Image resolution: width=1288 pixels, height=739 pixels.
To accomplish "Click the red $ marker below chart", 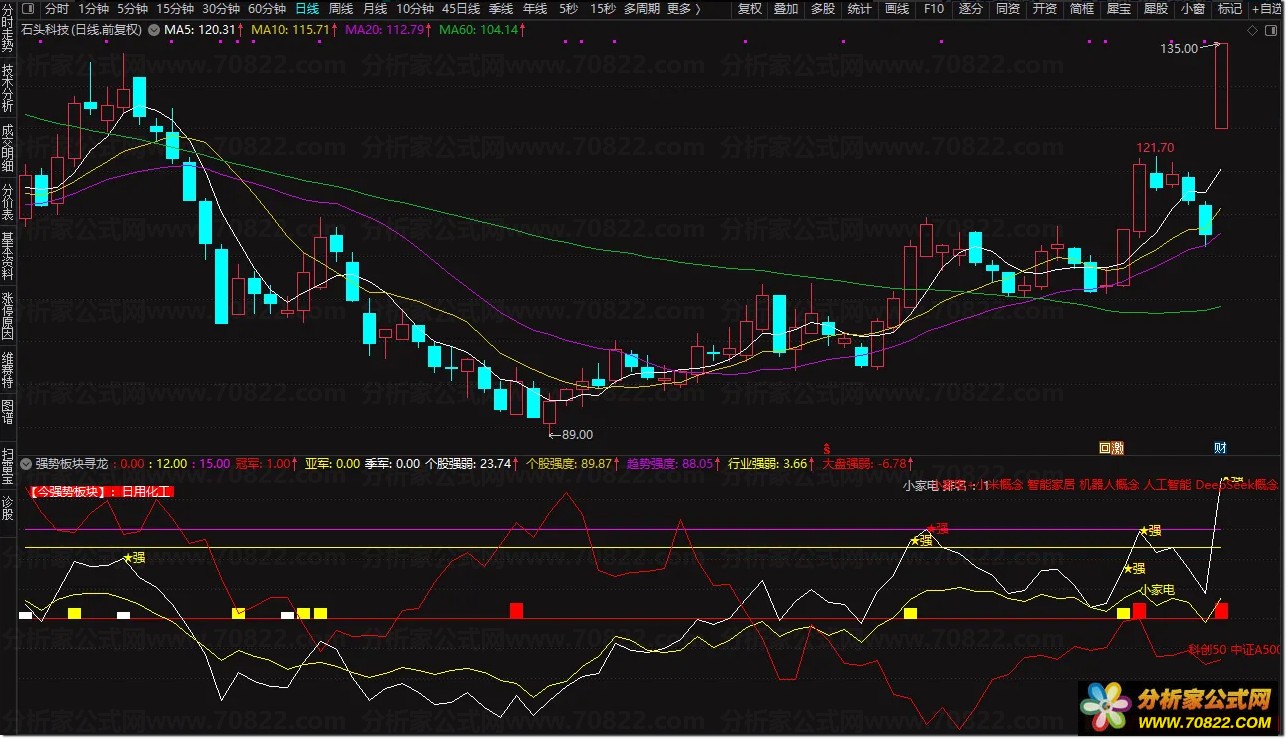I will (x=826, y=447).
